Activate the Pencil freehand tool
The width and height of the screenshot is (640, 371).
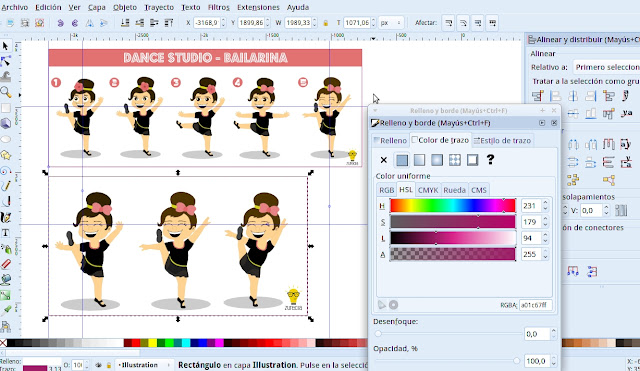5,186
